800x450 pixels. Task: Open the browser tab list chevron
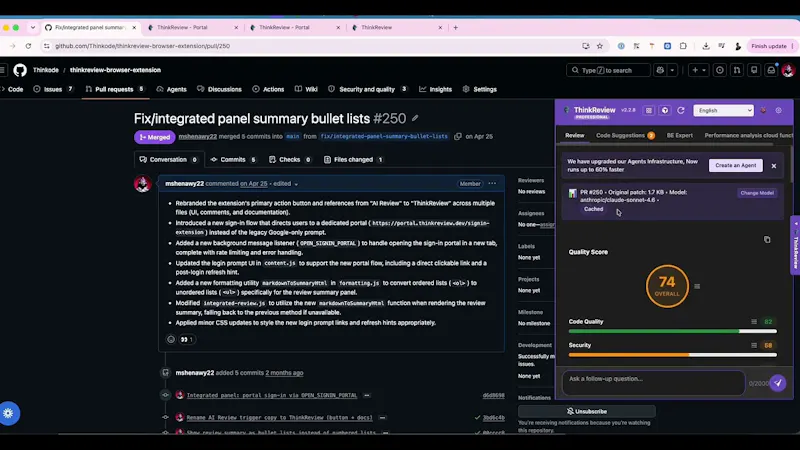click(33, 28)
